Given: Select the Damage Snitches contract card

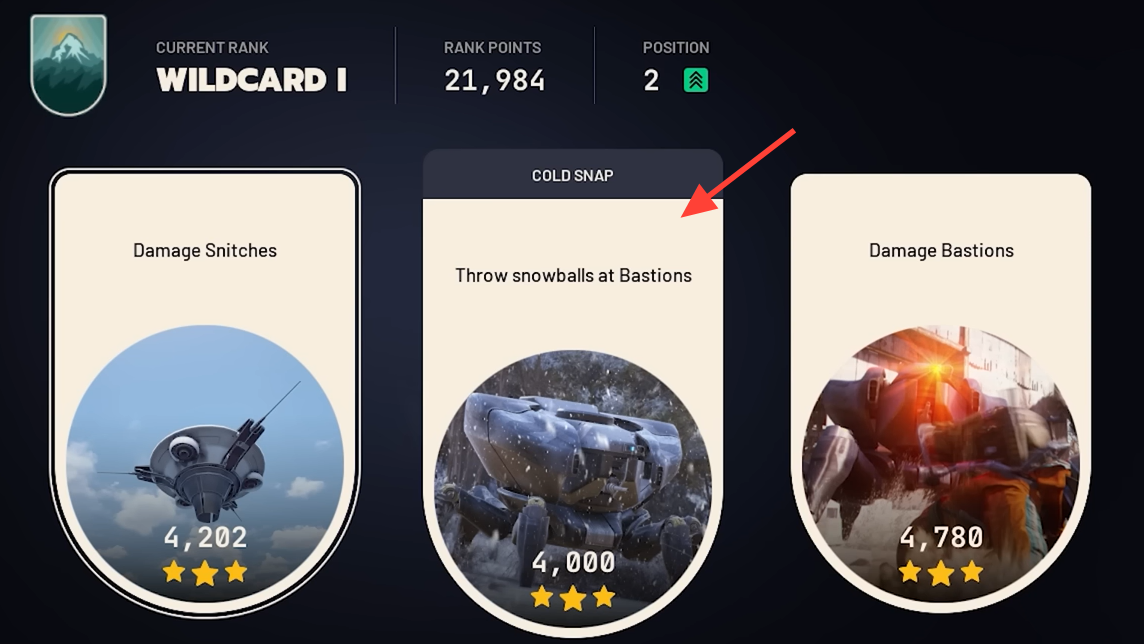Looking at the screenshot, I should point(205,392).
